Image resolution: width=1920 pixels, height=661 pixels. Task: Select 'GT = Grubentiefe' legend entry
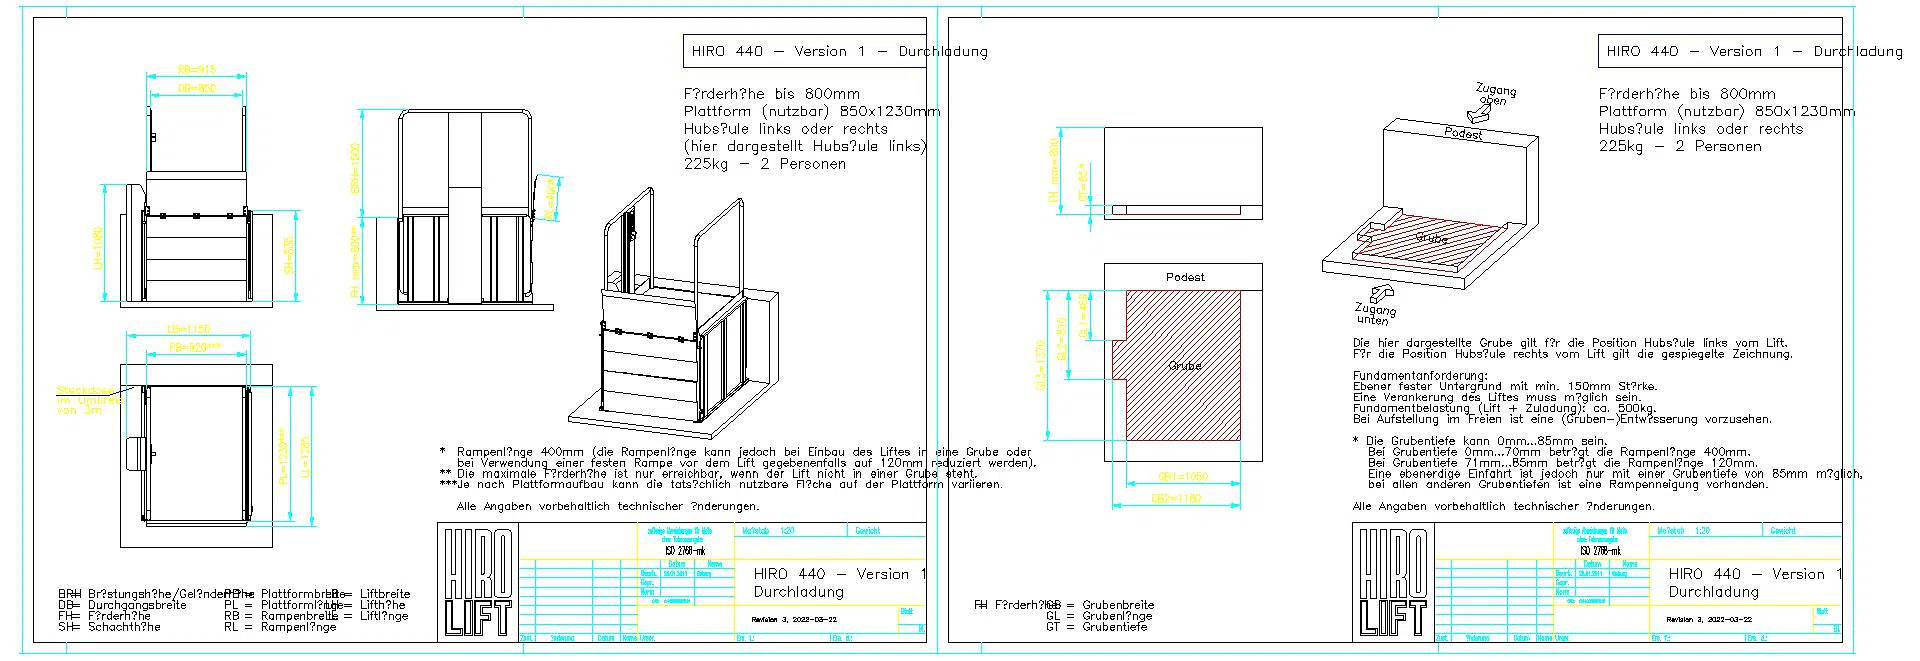click(x=1097, y=627)
